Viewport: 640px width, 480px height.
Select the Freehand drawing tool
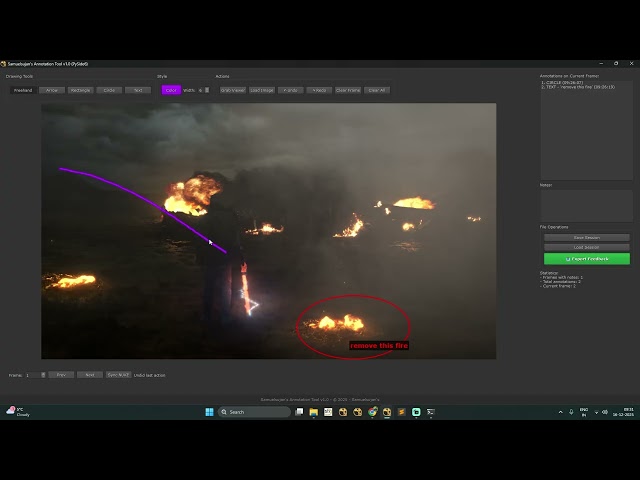click(23, 90)
